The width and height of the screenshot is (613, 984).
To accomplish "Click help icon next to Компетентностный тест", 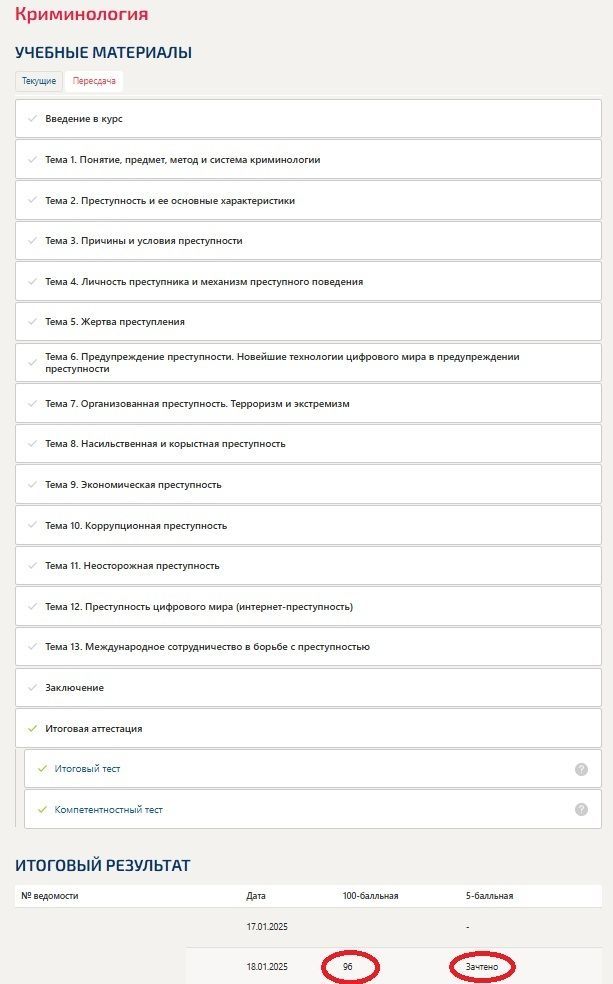I will coord(581,810).
